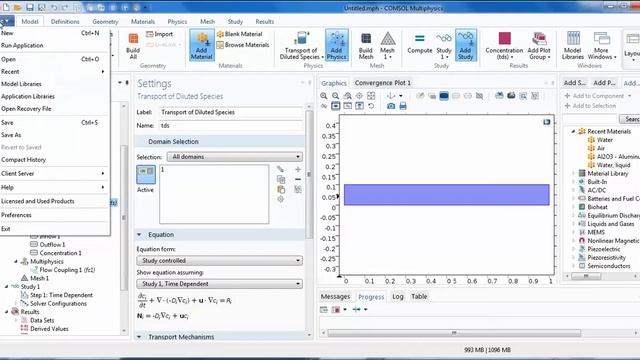Switch to the Log tab
Screen dimensions: 640x360
click(x=398, y=296)
